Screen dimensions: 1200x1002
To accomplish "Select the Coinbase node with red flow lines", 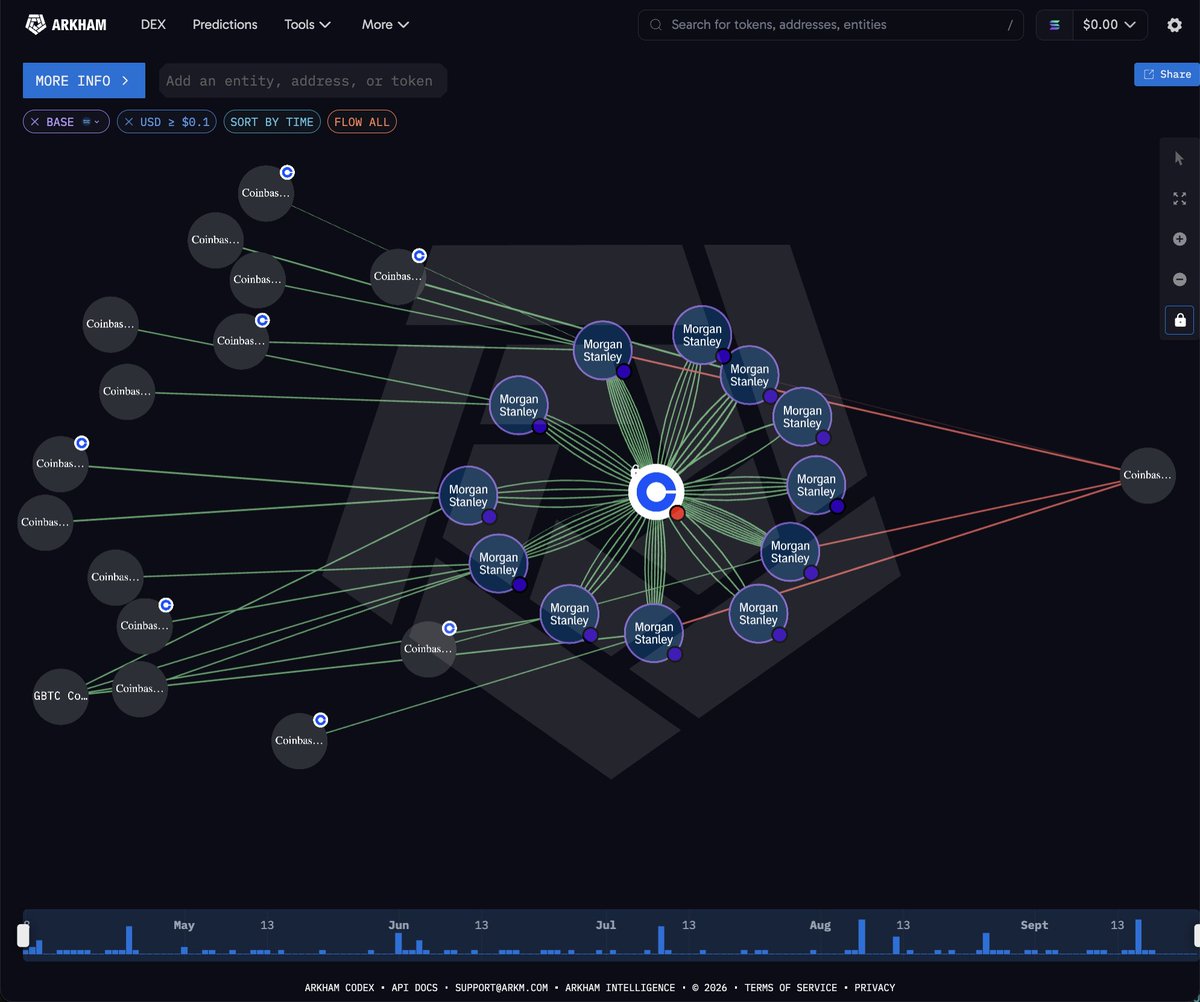I will (x=1147, y=475).
